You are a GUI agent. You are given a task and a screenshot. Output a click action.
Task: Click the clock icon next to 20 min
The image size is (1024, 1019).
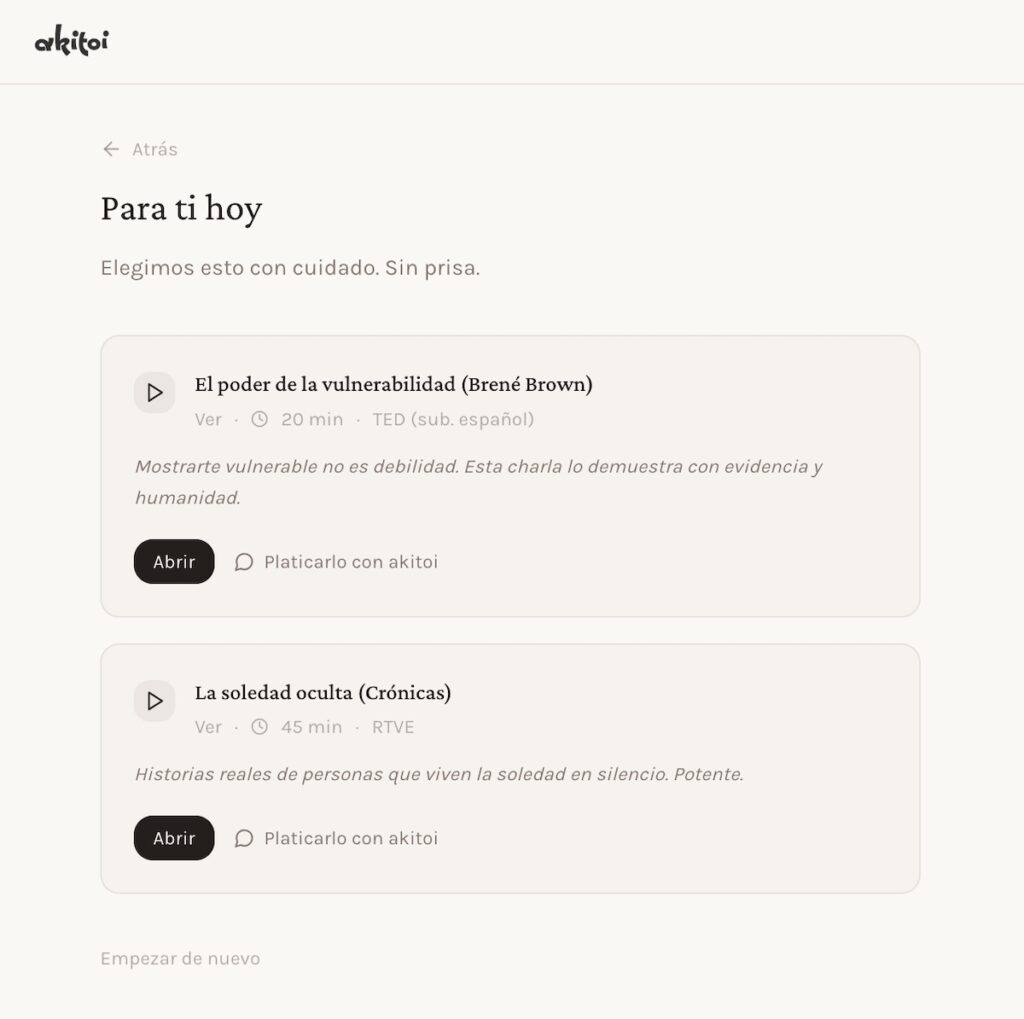click(x=260, y=419)
